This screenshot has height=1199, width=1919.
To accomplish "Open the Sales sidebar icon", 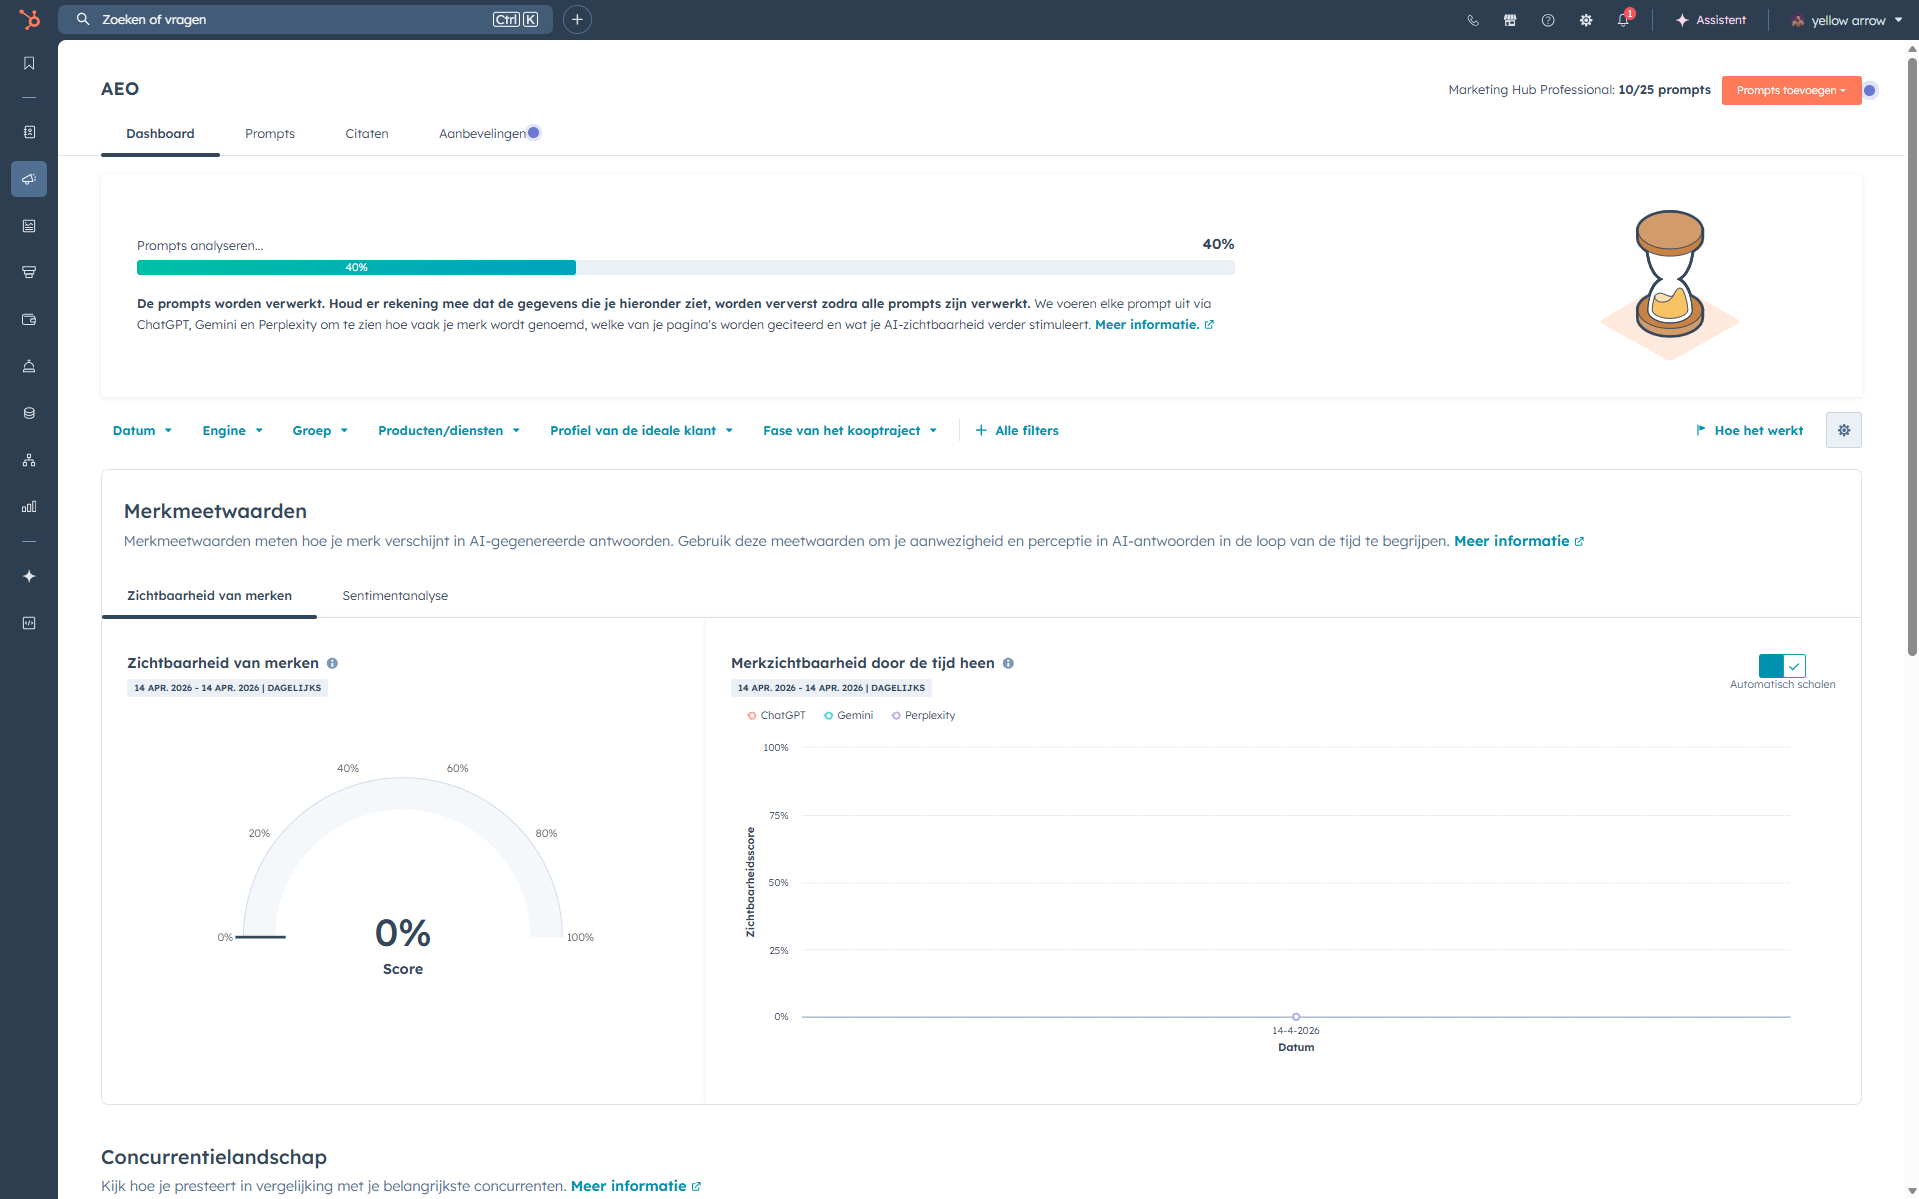I will pyautogui.click(x=29, y=272).
